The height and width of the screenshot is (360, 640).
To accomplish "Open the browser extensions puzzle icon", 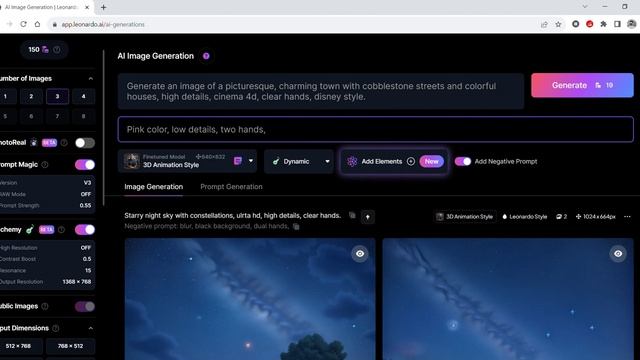I will point(603,24).
